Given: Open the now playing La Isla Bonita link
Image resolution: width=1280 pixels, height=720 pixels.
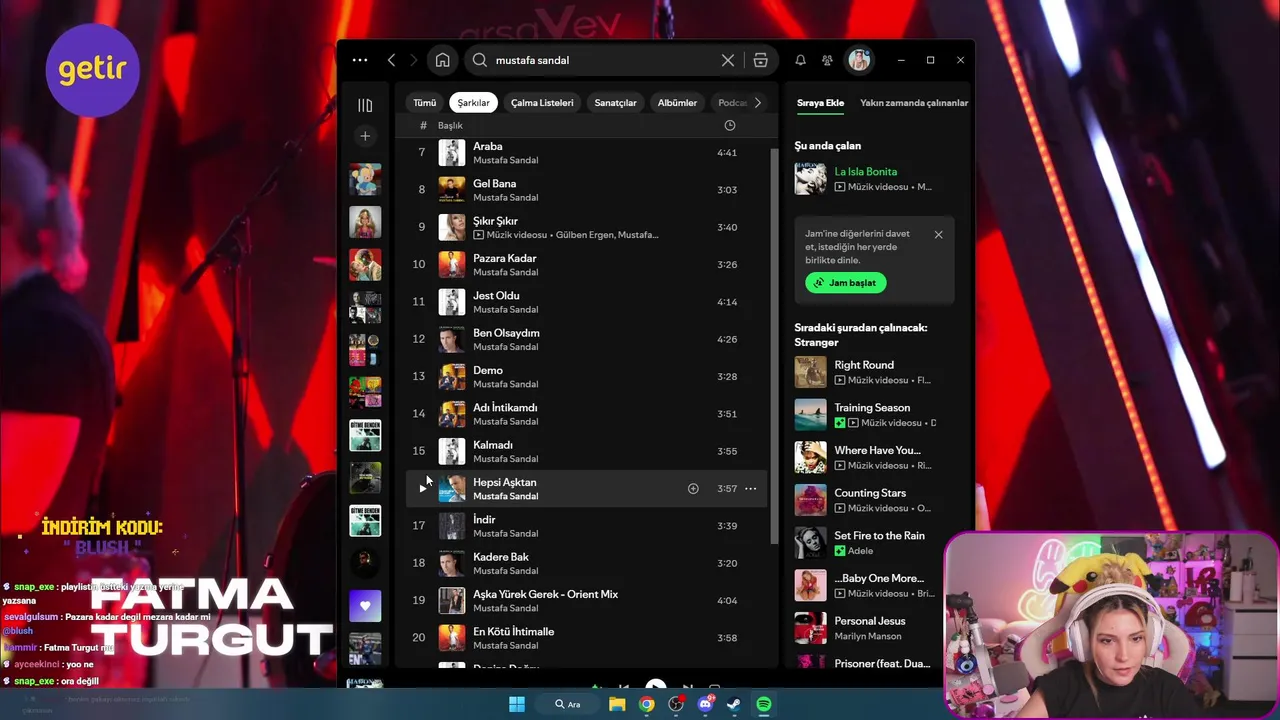Looking at the screenshot, I should (x=866, y=172).
